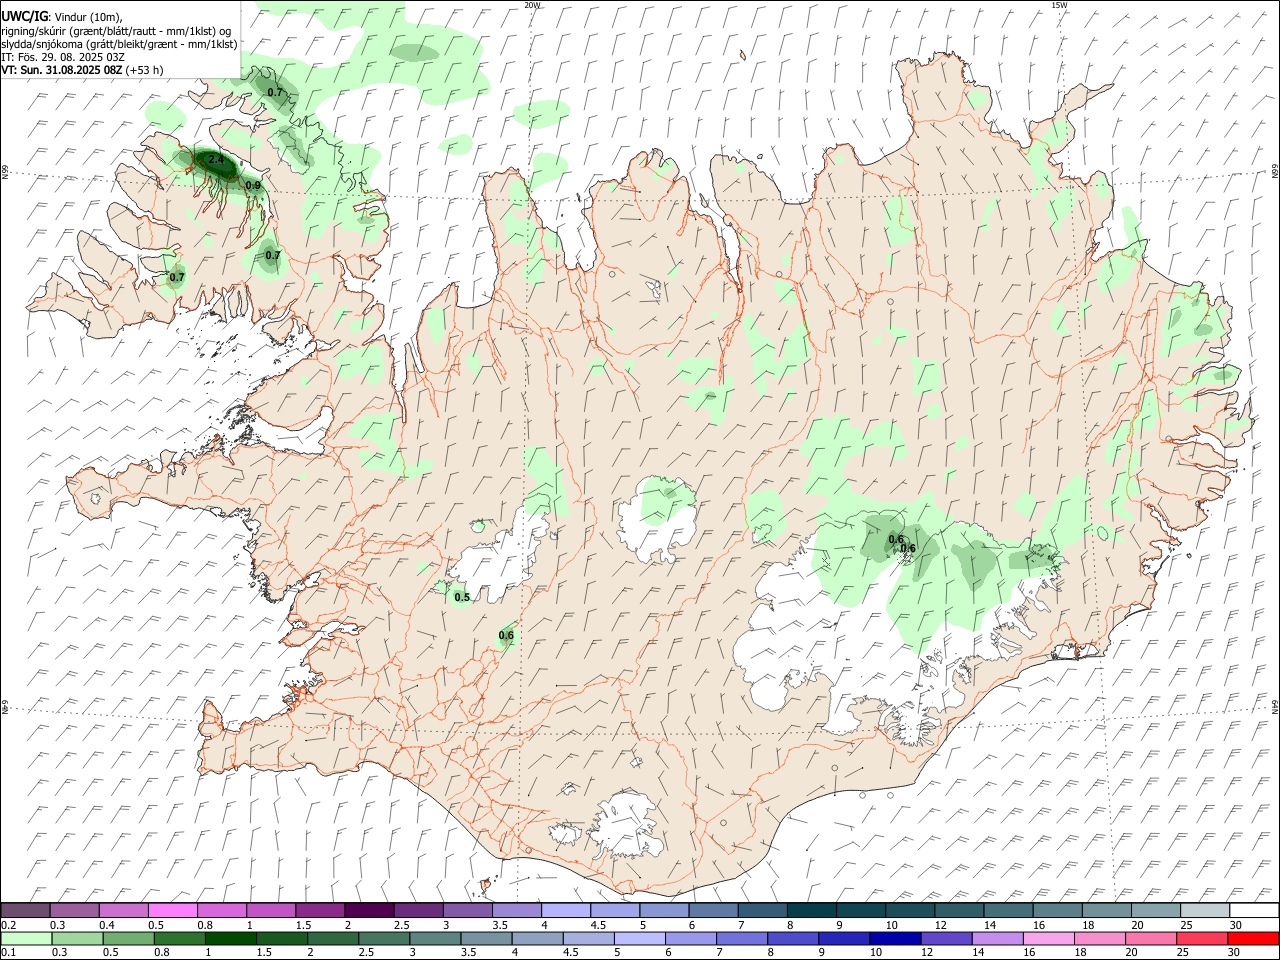The image size is (1280, 960).
Task: Click the 0.5 precipitation value on map
Action: (x=462, y=597)
